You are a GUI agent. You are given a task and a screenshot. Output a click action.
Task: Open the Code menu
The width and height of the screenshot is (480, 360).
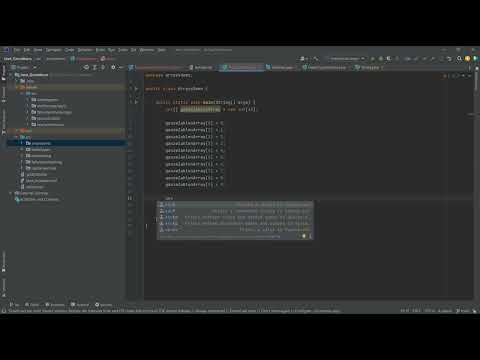click(x=69, y=50)
